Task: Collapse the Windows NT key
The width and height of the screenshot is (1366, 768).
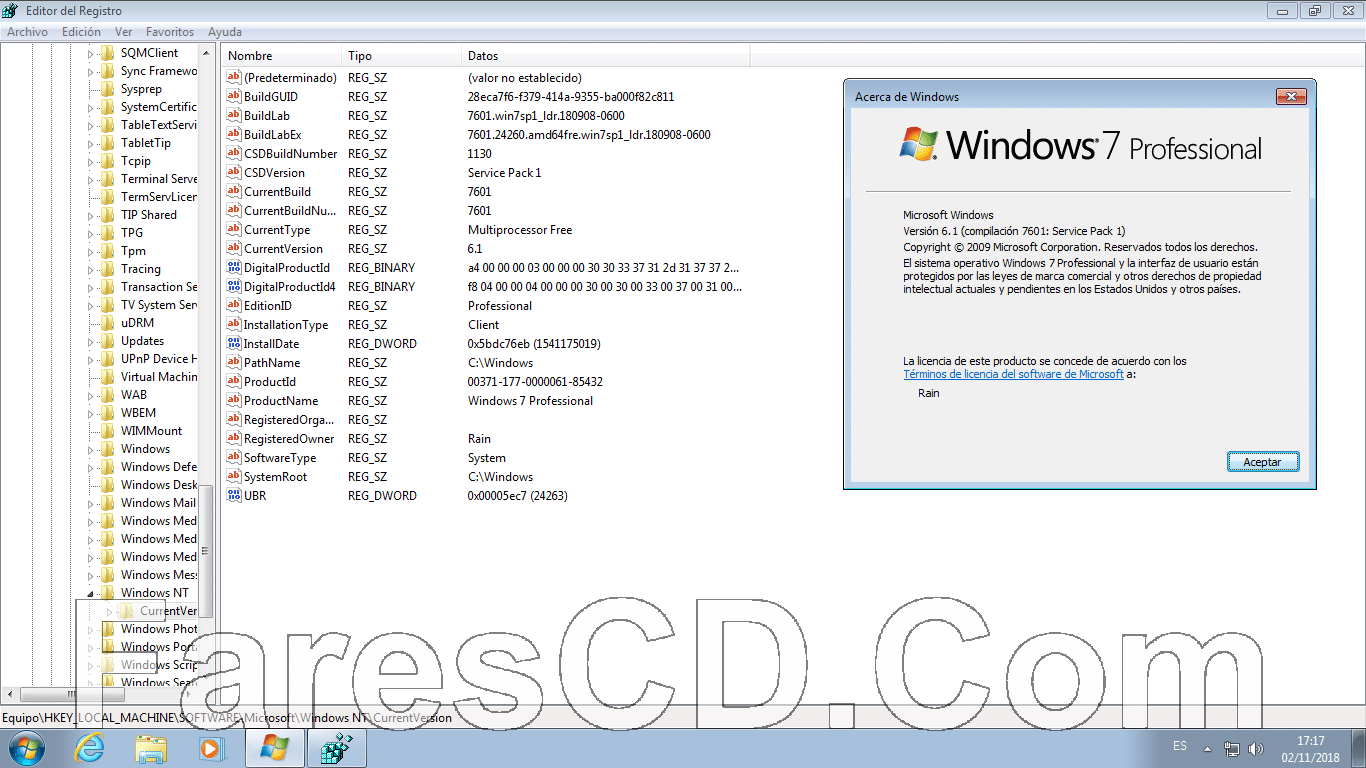Action: coord(90,593)
